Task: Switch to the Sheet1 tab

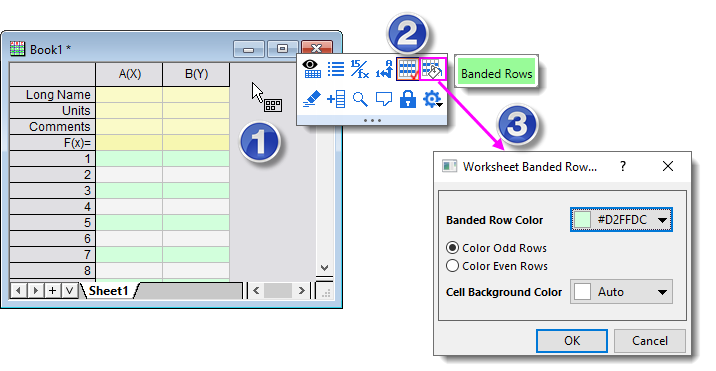Action: (x=109, y=291)
